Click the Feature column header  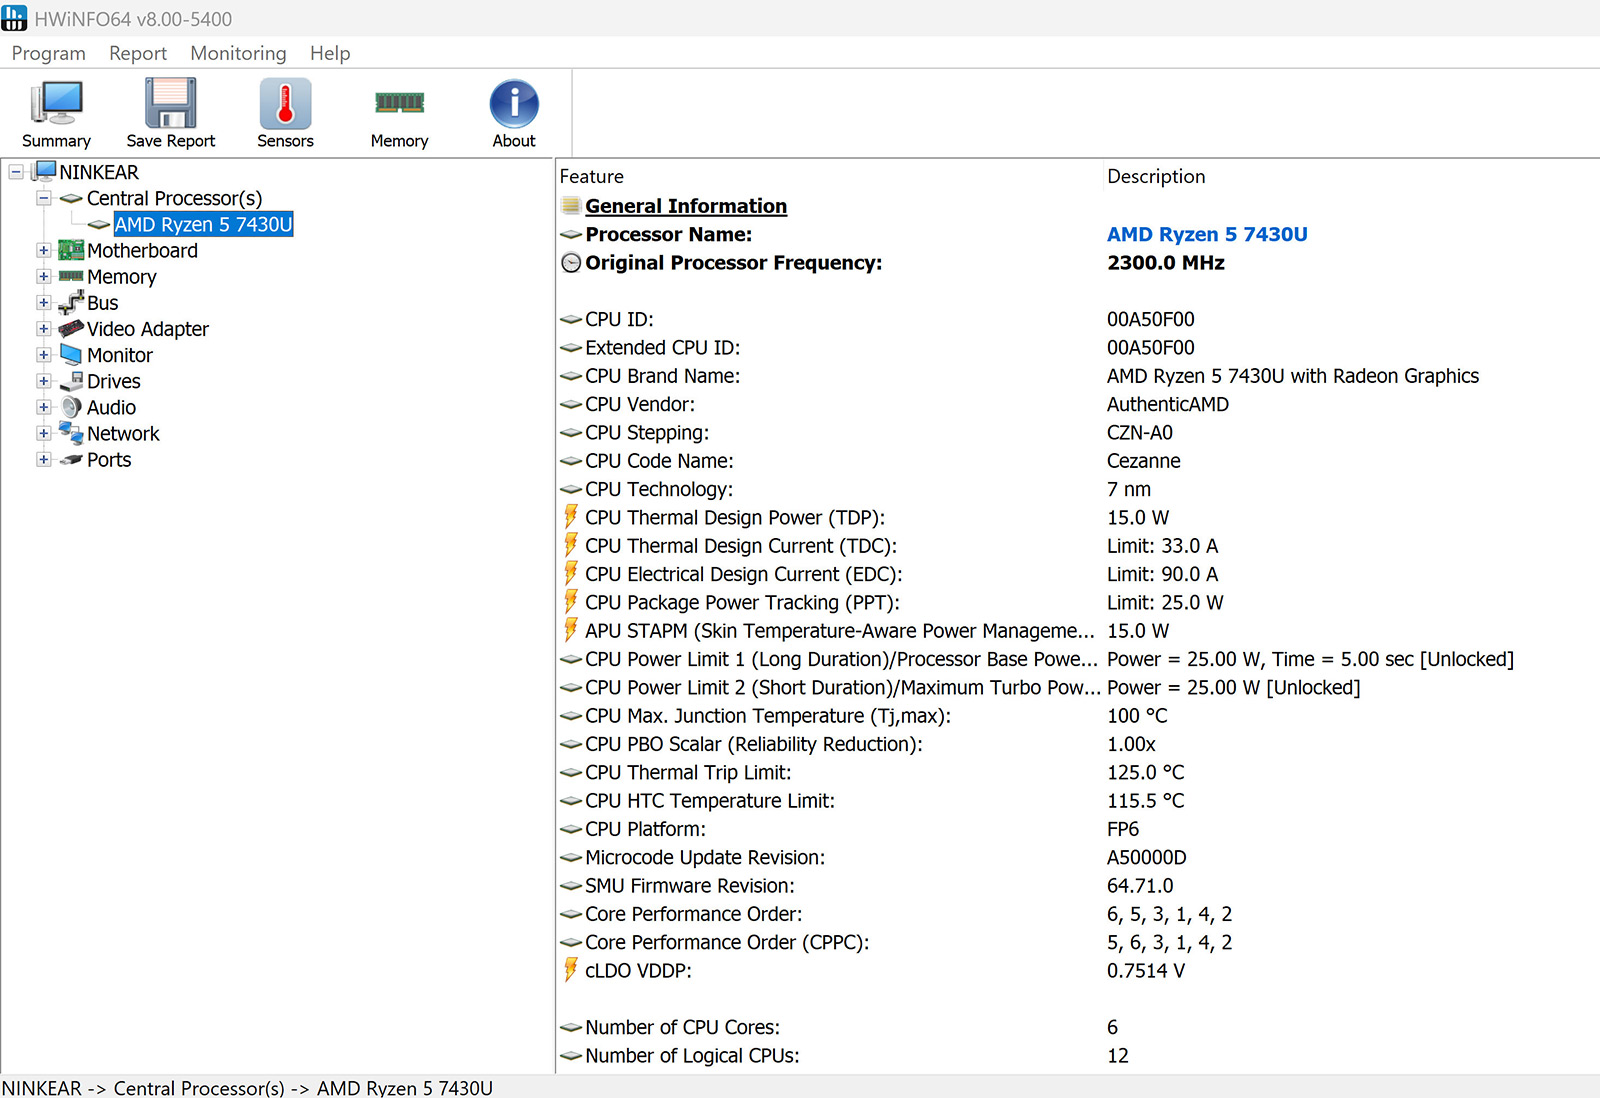coord(829,176)
